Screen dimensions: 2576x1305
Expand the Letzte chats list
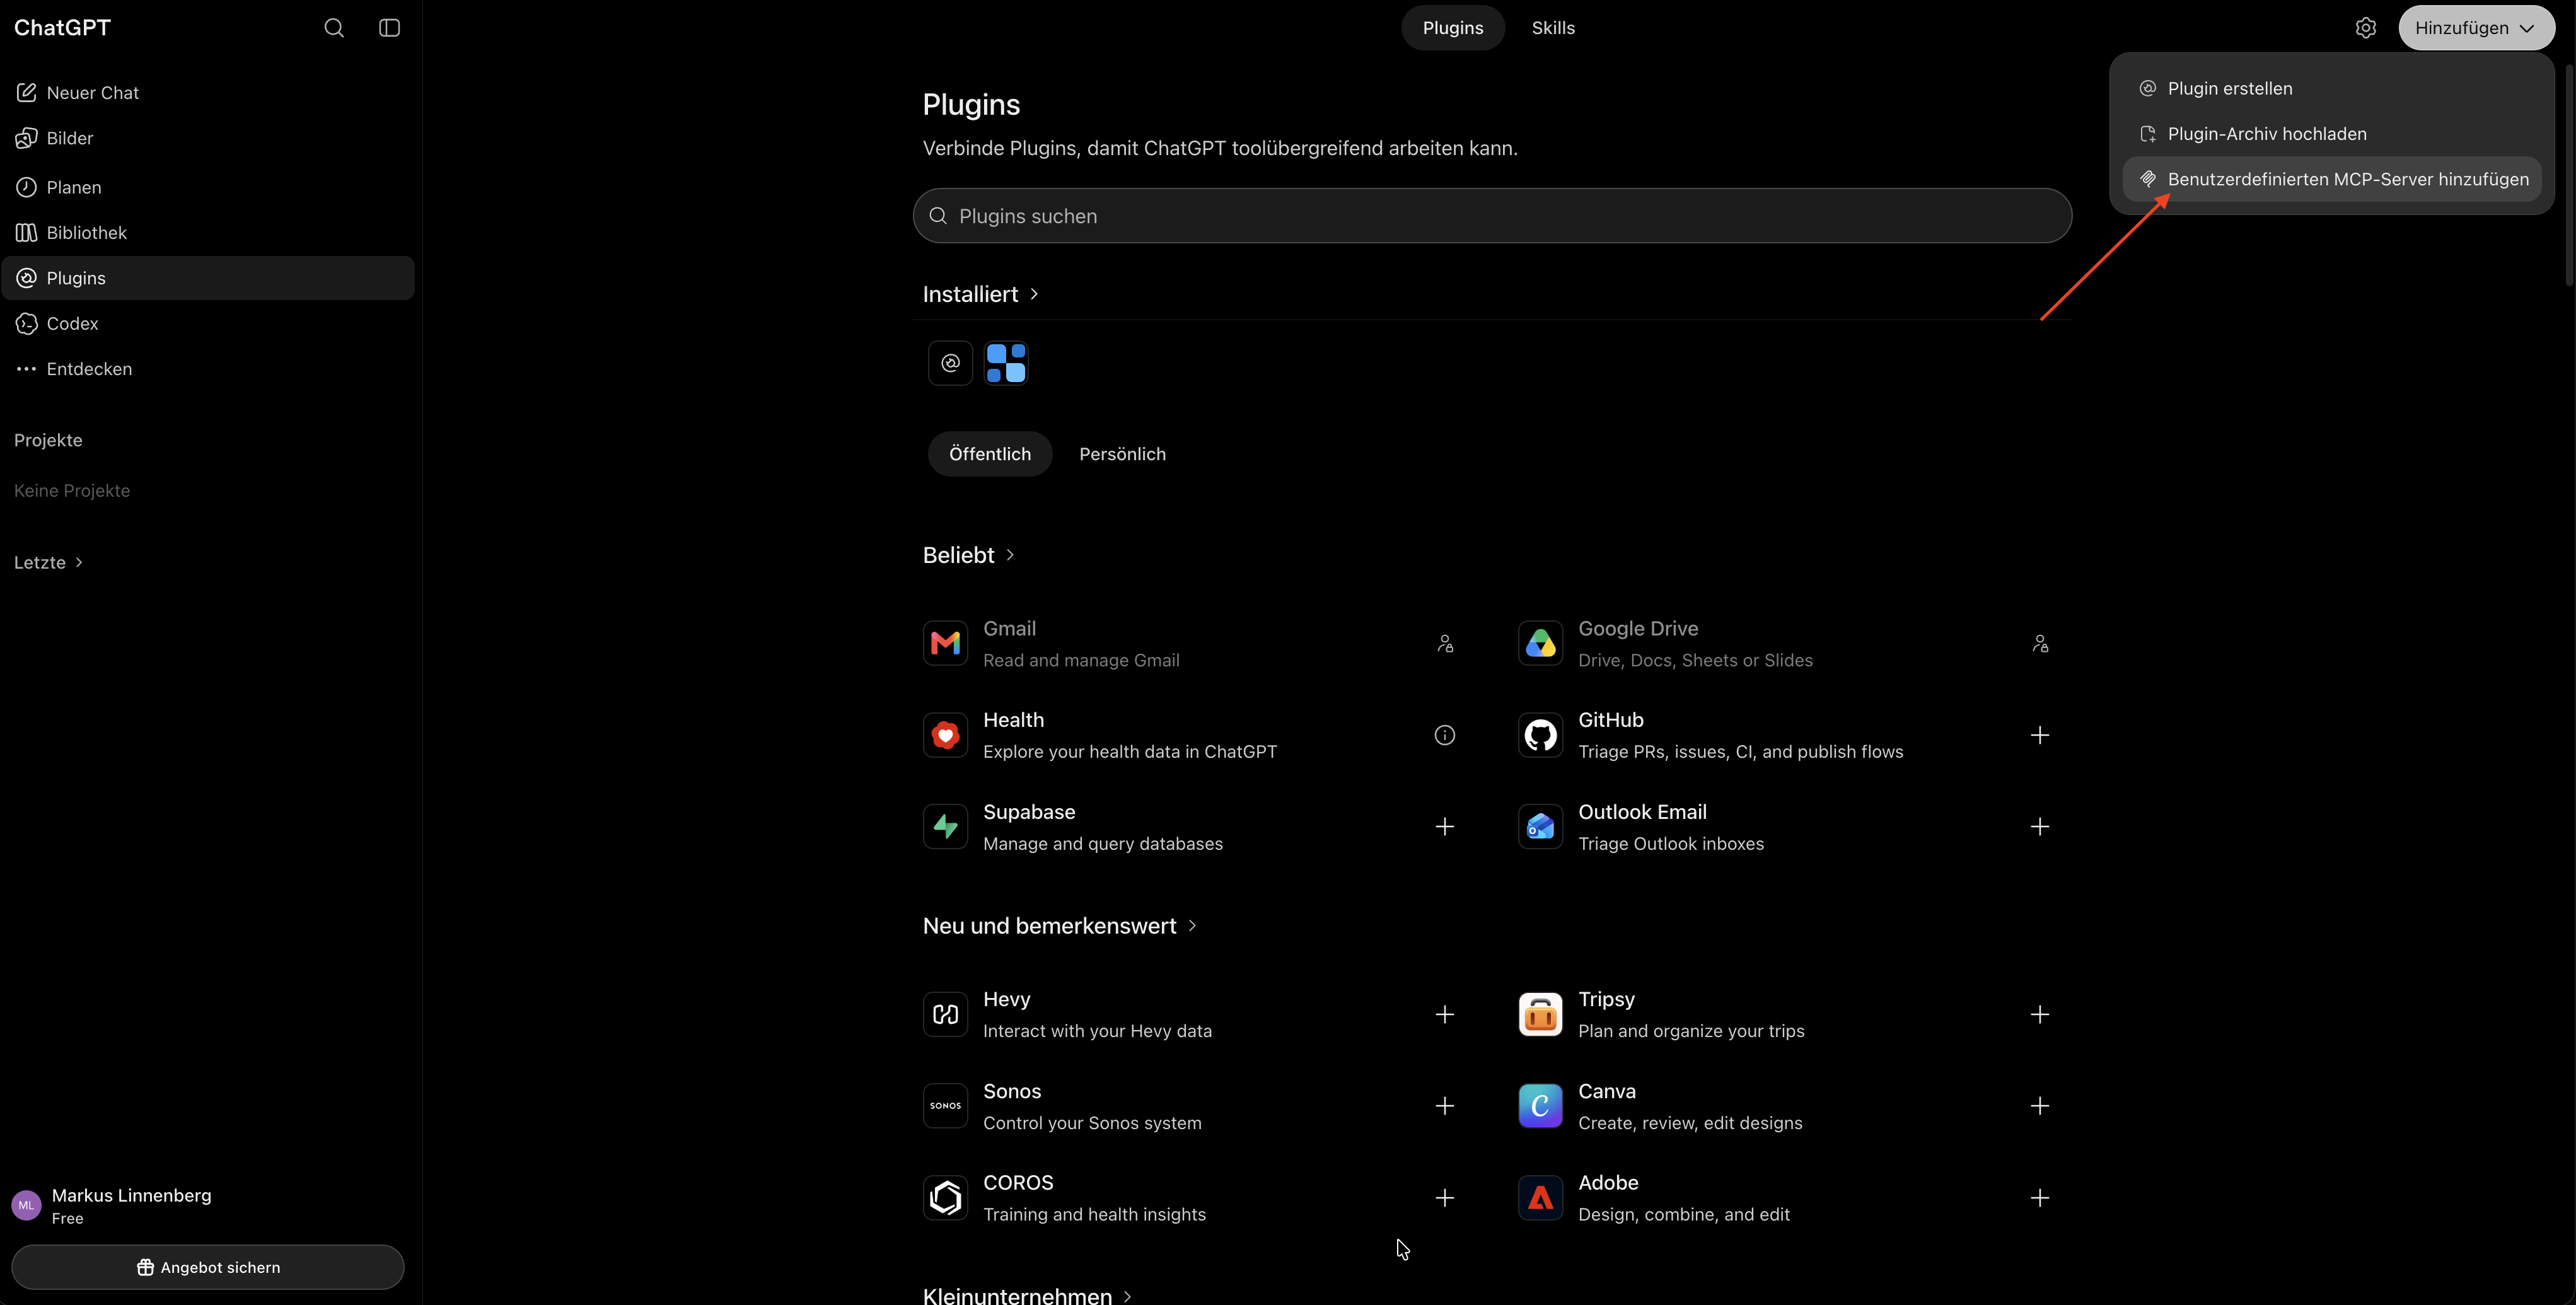[x=48, y=563]
